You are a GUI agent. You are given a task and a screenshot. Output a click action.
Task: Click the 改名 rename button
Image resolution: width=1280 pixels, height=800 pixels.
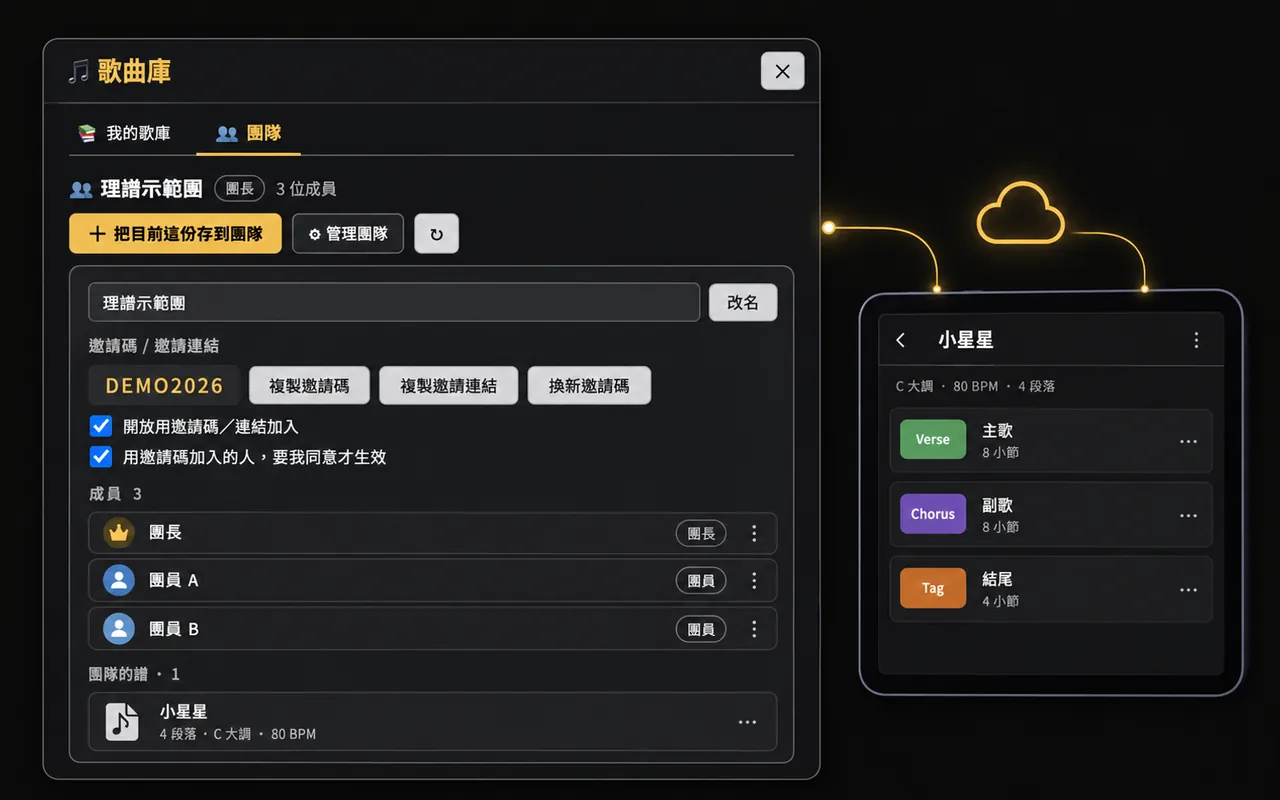tap(743, 303)
